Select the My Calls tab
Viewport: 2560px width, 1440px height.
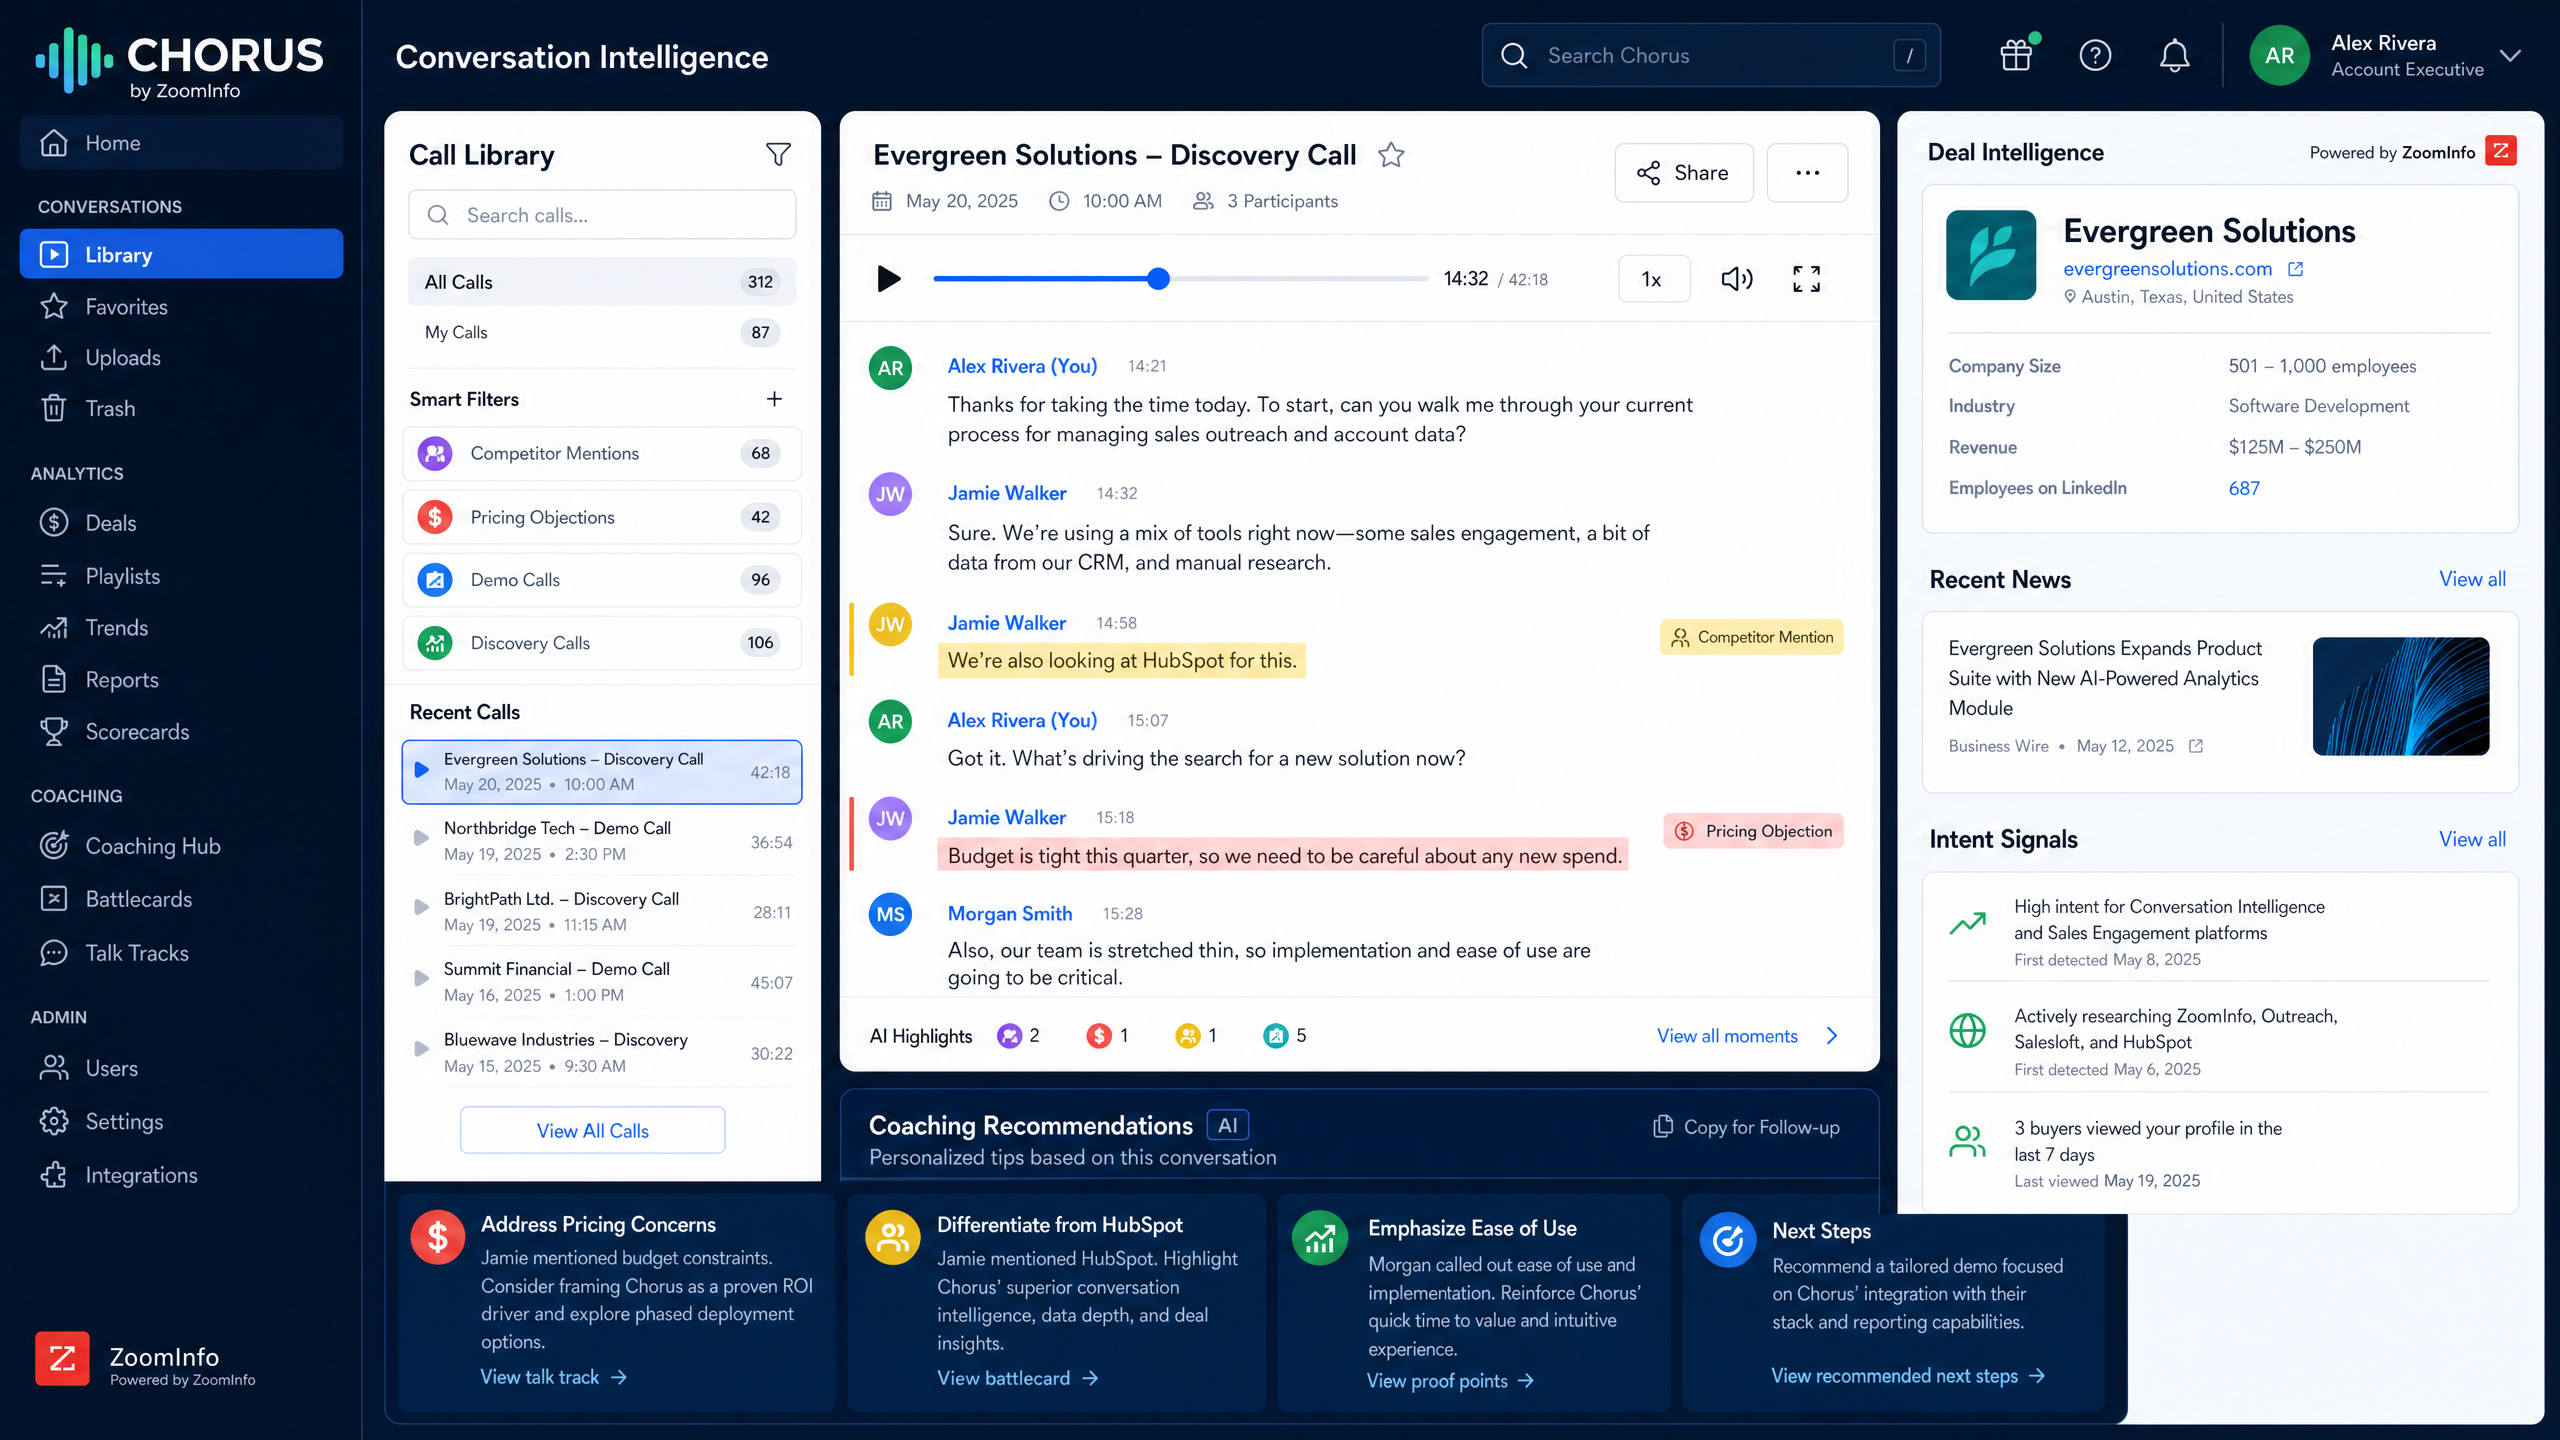tap(601, 333)
